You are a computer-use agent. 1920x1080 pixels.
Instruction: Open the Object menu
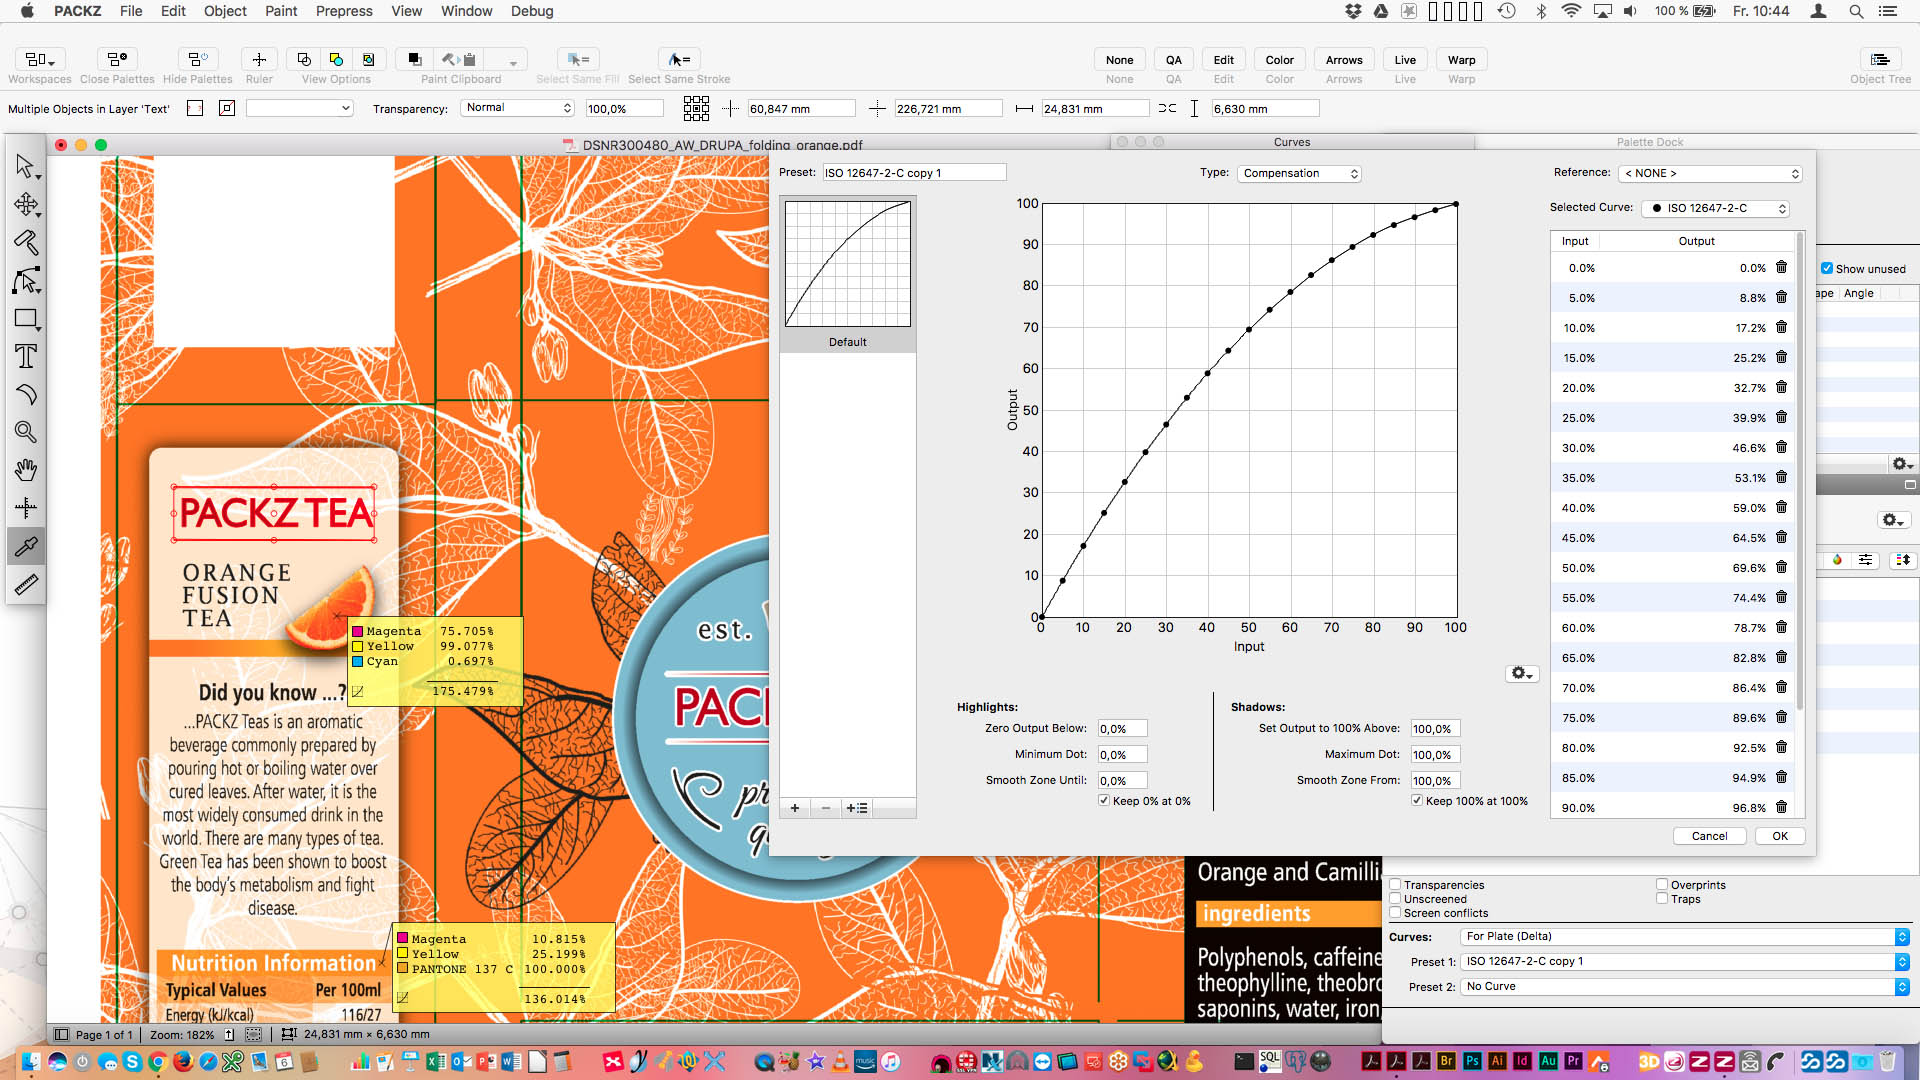pyautogui.click(x=225, y=11)
